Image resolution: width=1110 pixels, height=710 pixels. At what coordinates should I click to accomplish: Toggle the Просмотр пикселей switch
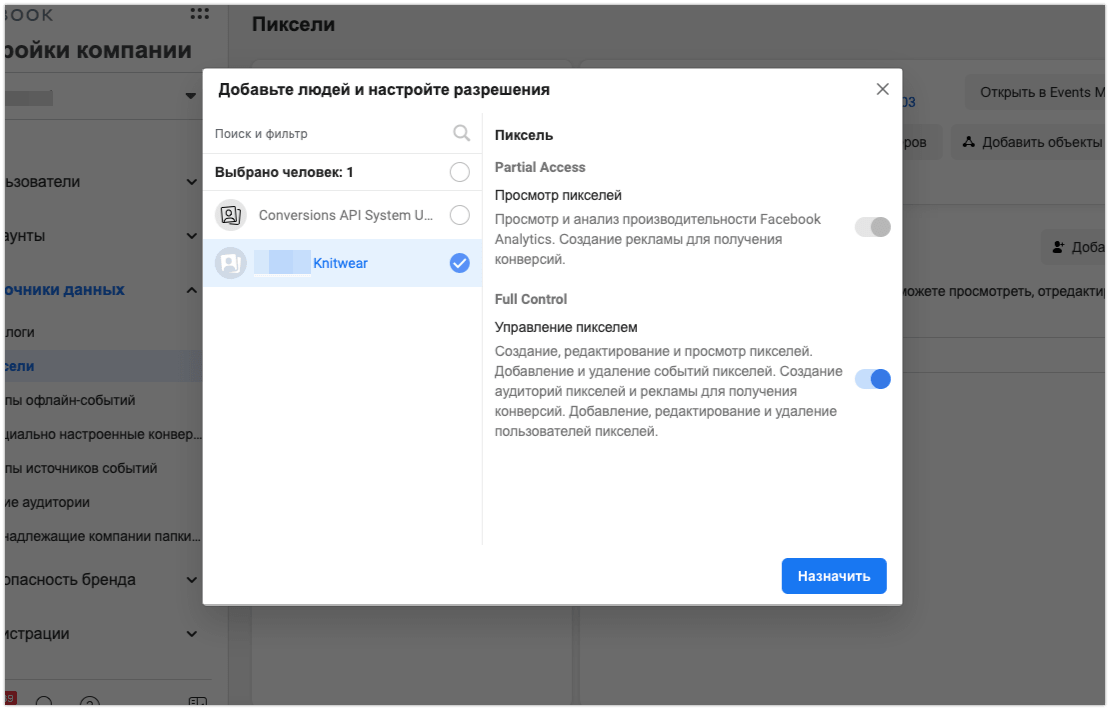[872, 227]
